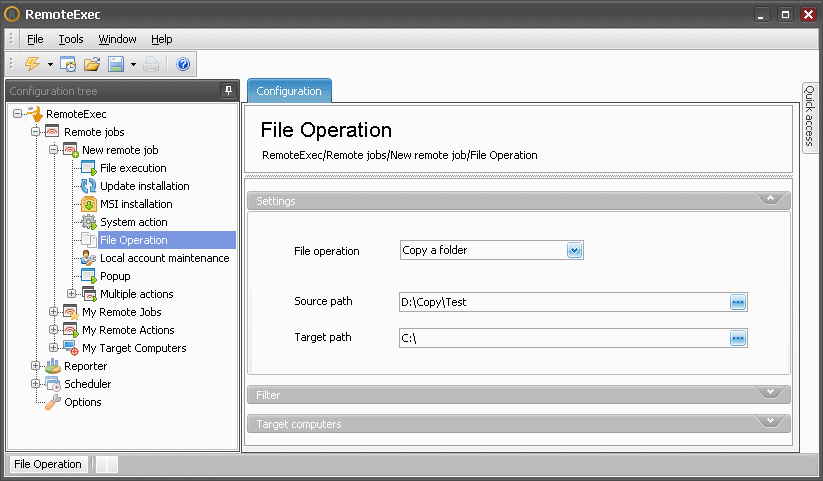
Task: Click the File execution icon
Action: (x=89, y=168)
